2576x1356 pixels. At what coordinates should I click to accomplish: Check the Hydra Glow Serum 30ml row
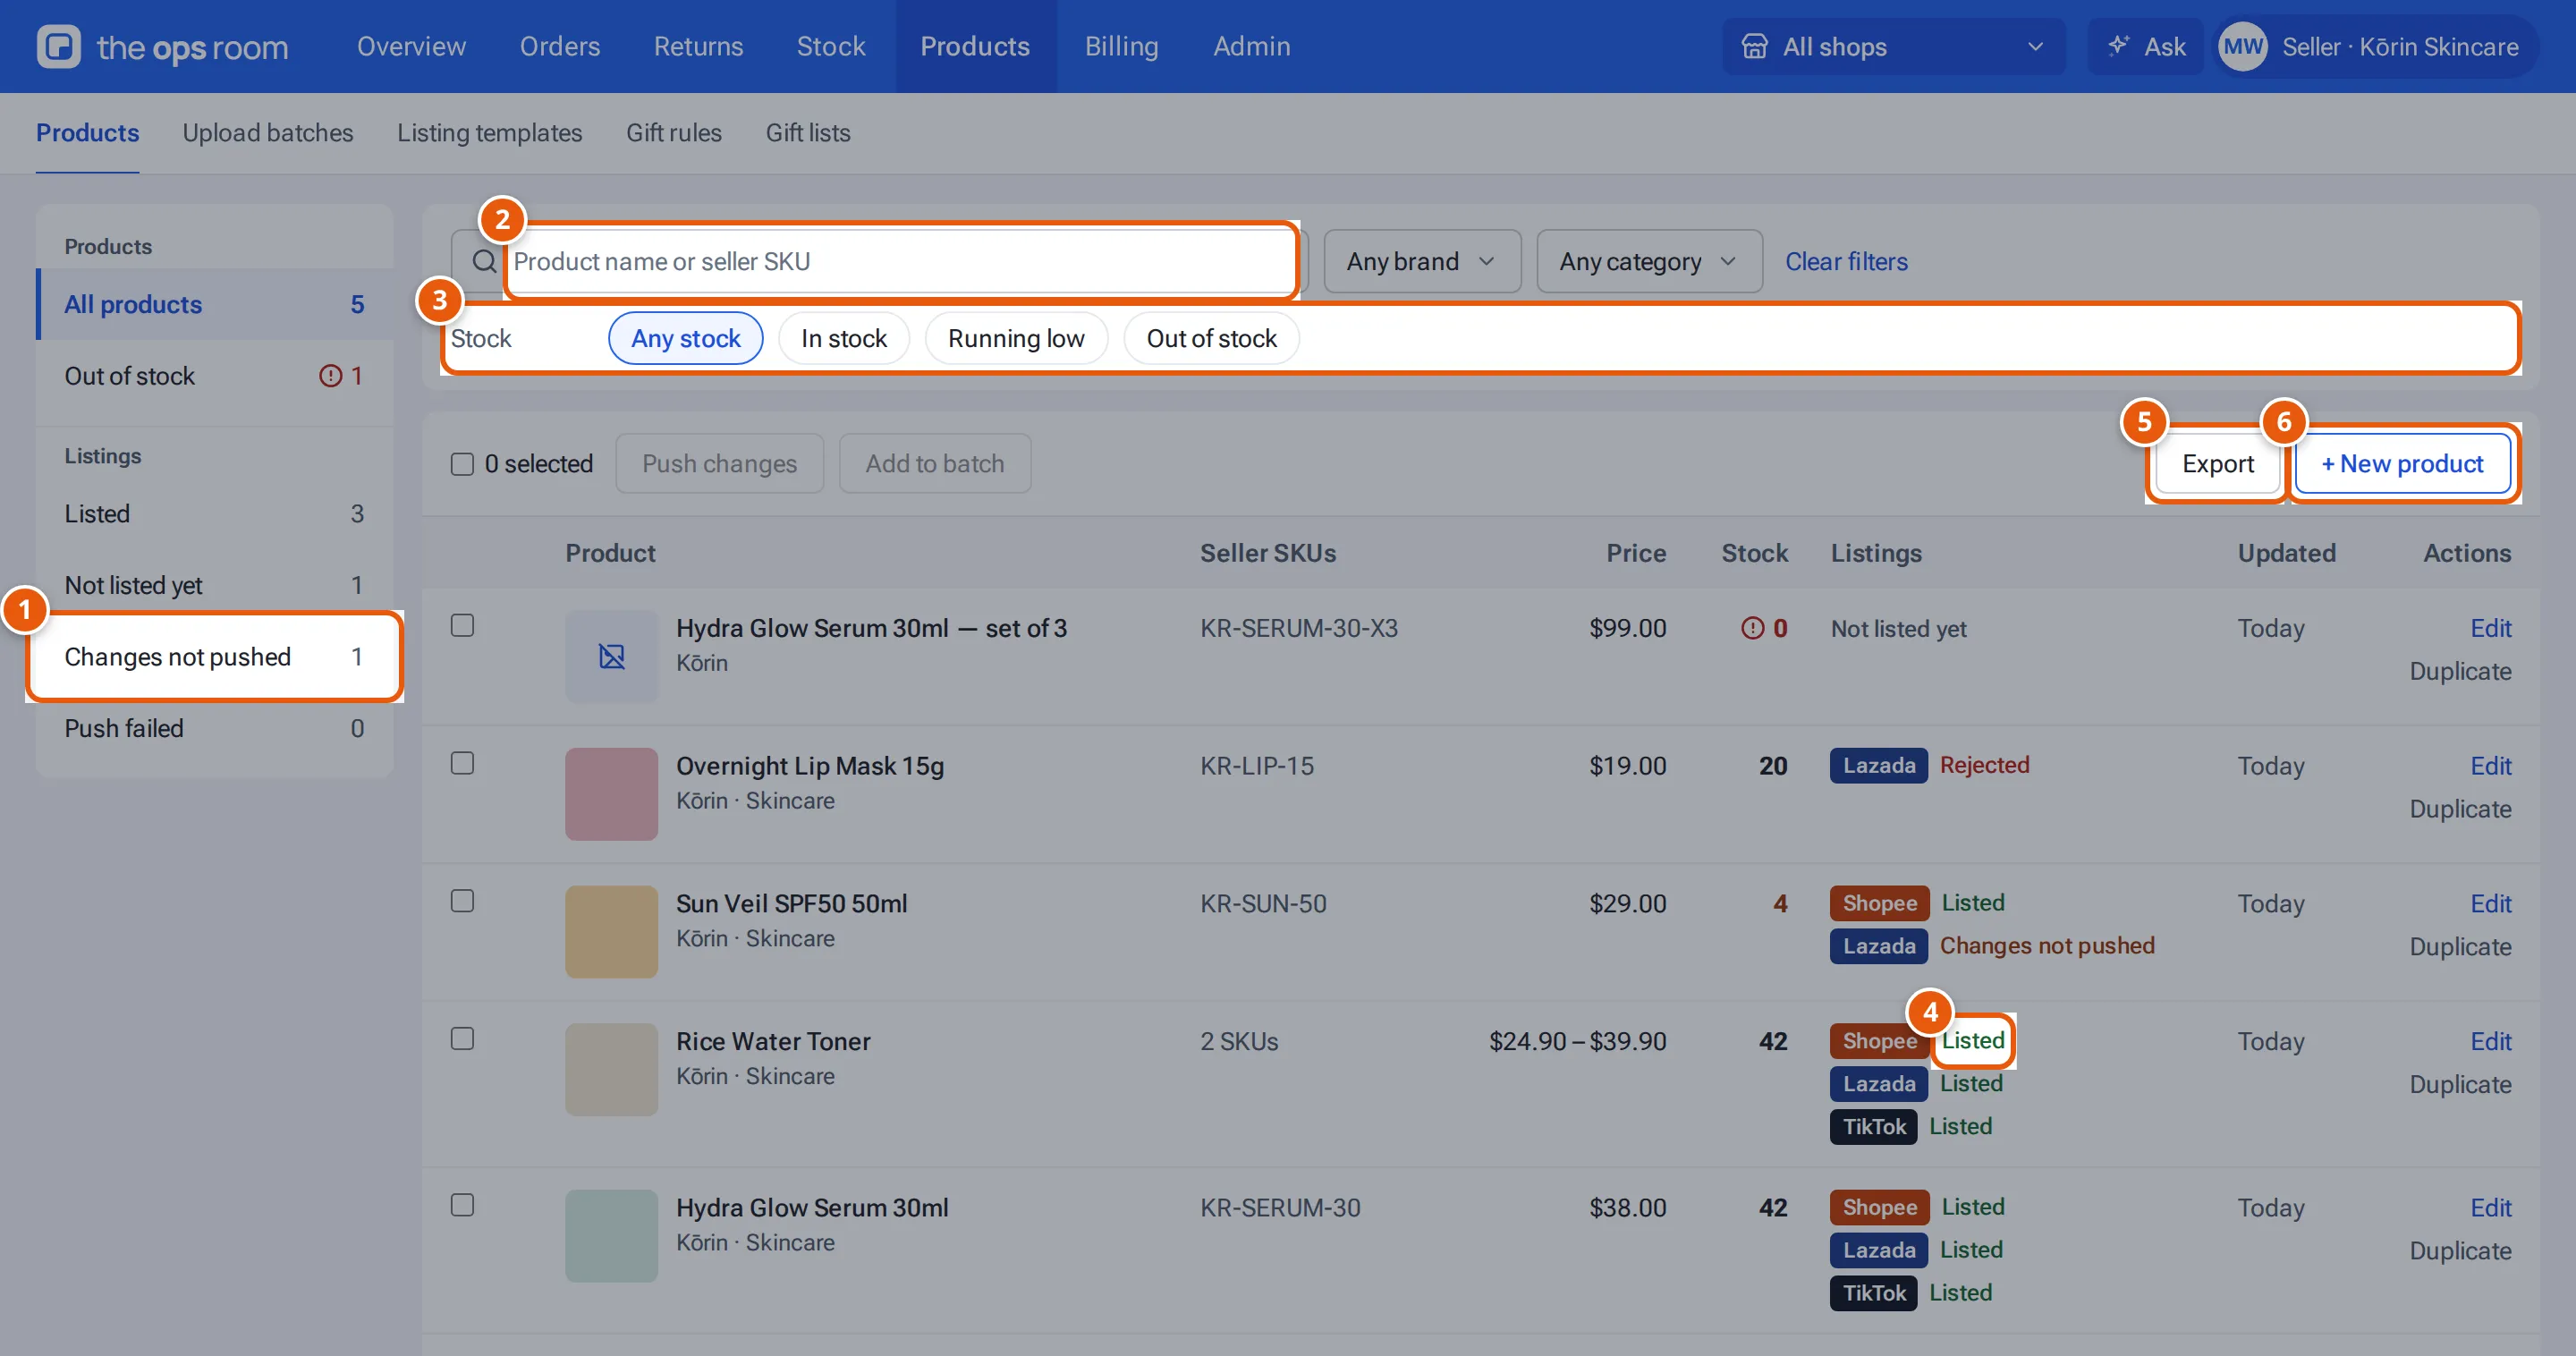(x=462, y=1205)
